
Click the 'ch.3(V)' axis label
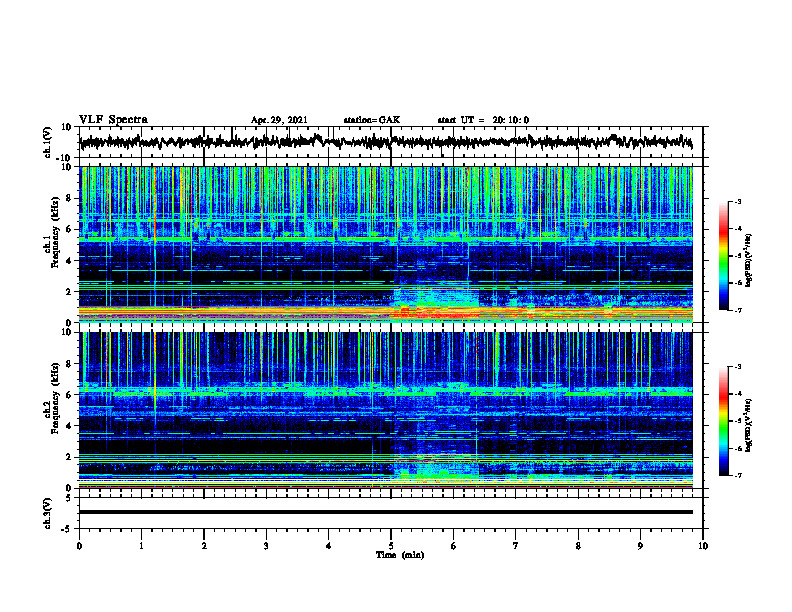click(x=48, y=513)
